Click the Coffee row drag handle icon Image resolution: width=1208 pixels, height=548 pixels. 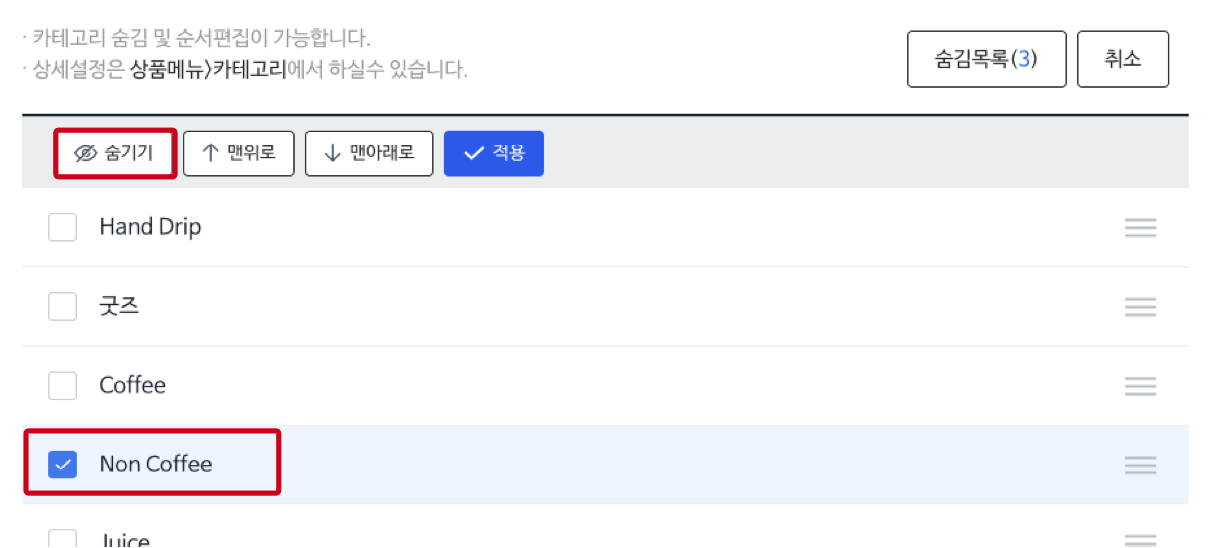[1141, 386]
